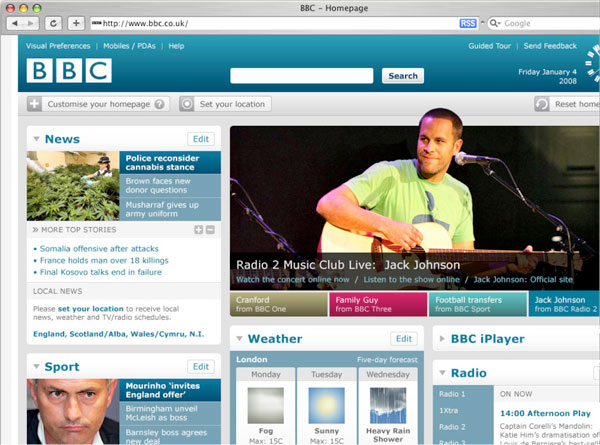Open the Google search magnifier dropdown
This screenshot has width=600, height=445.
(495, 23)
